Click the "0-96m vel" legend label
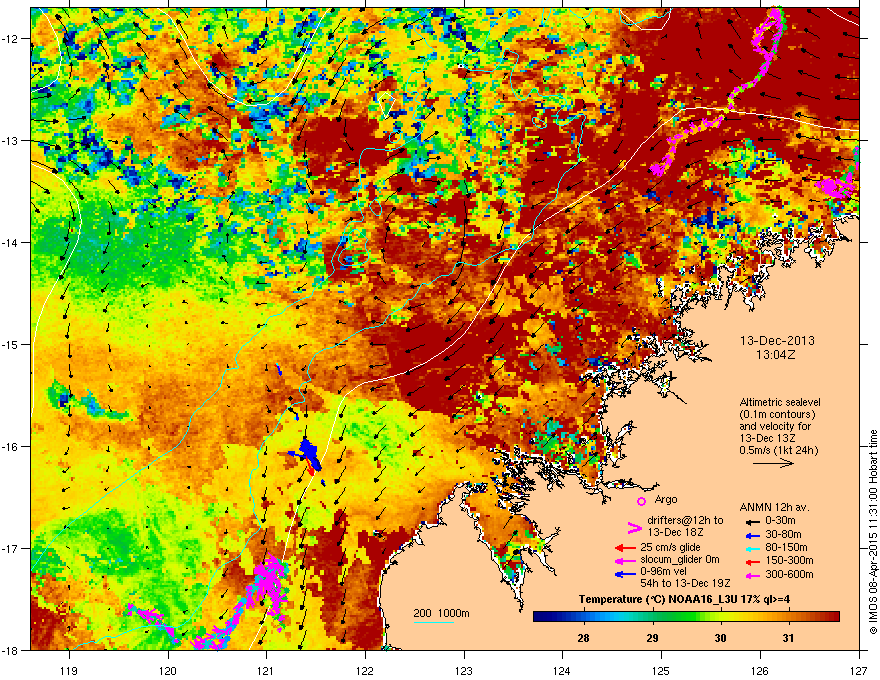 coord(662,572)
